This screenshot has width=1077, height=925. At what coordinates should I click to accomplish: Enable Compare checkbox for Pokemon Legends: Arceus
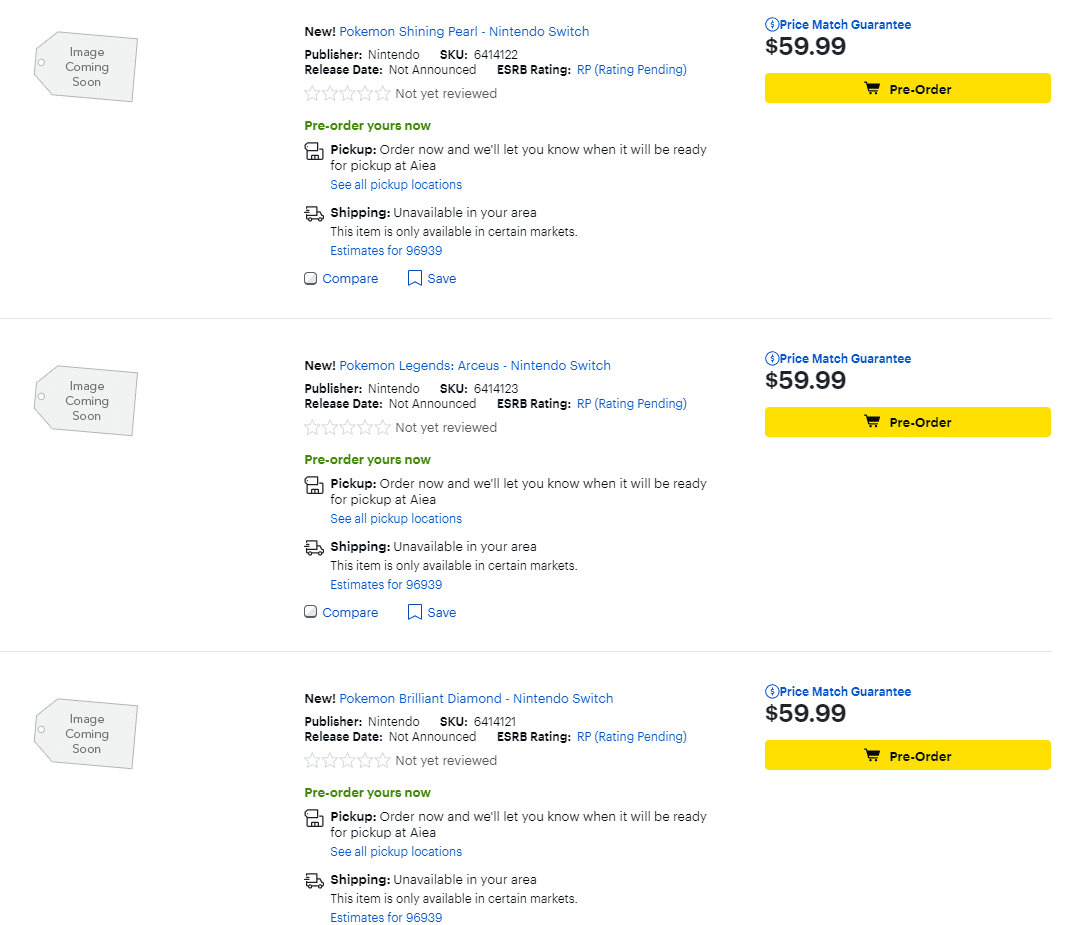pos(311,613)
